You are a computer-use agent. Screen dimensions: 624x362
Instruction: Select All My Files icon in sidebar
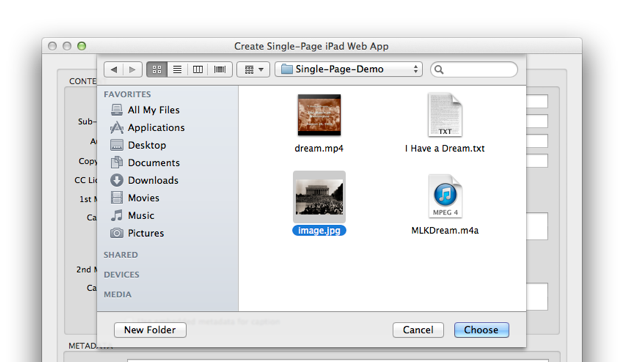(x=117, y=110)
